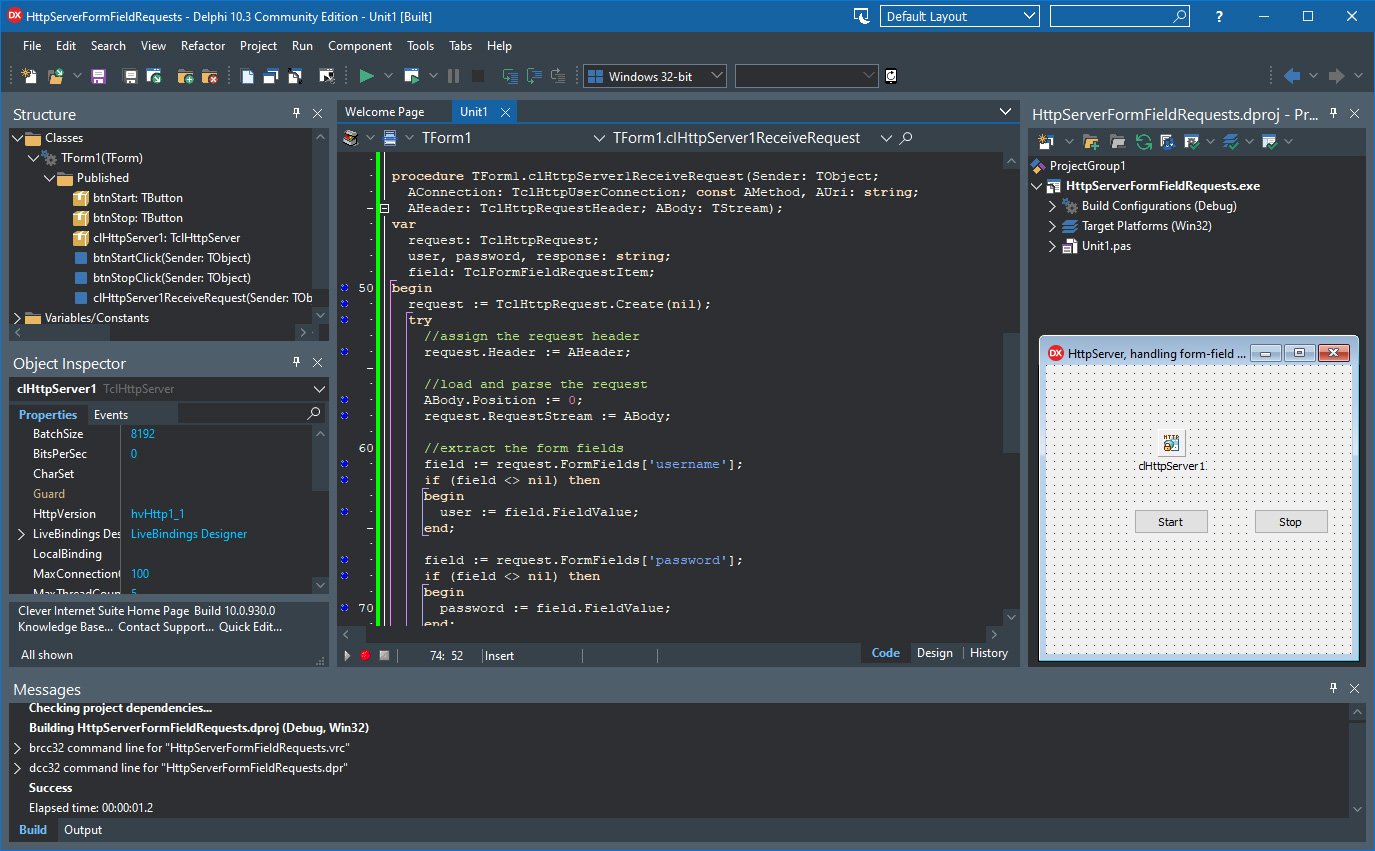The height and width of the screenshot is (851, 1375).
Task: Open the Component menu
Action: [x=360, y=46]
